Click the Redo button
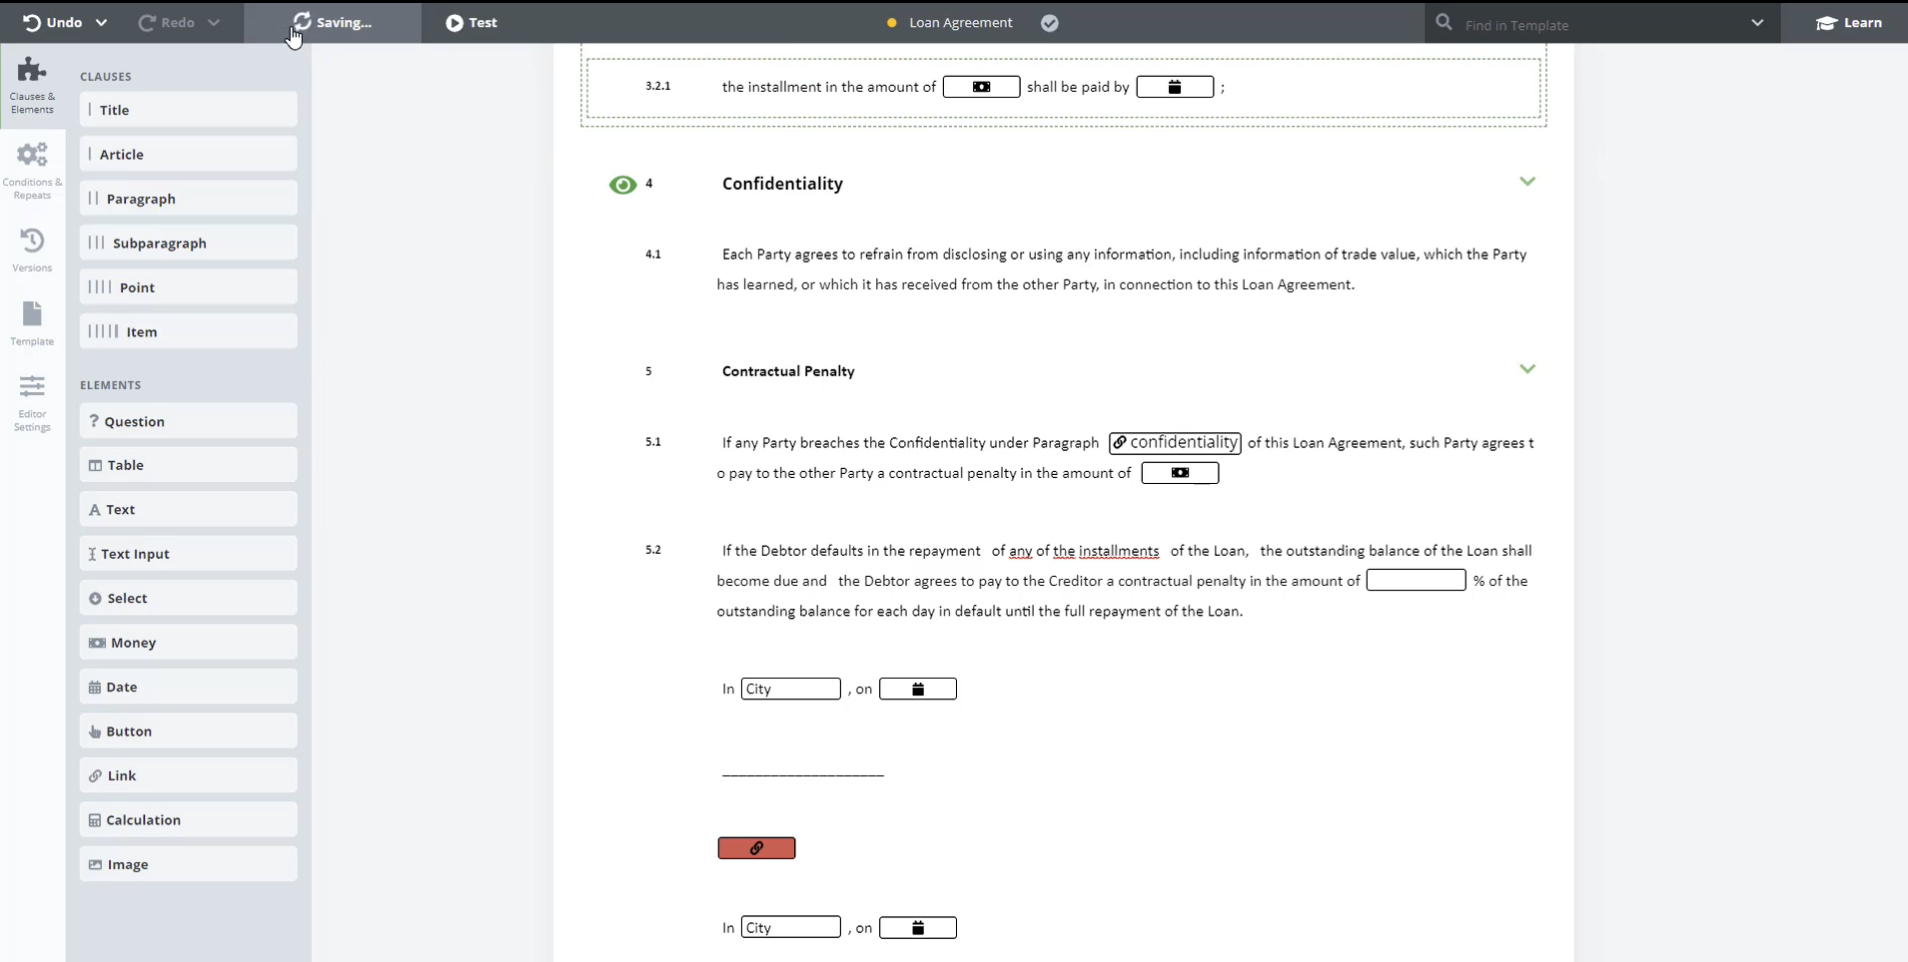The width and height of the screenshot is (1908, 962). coord(167,22)
